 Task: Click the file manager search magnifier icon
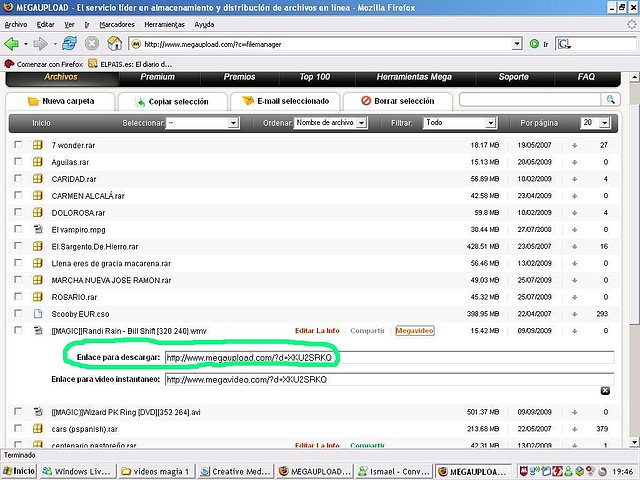click(611, 99)
